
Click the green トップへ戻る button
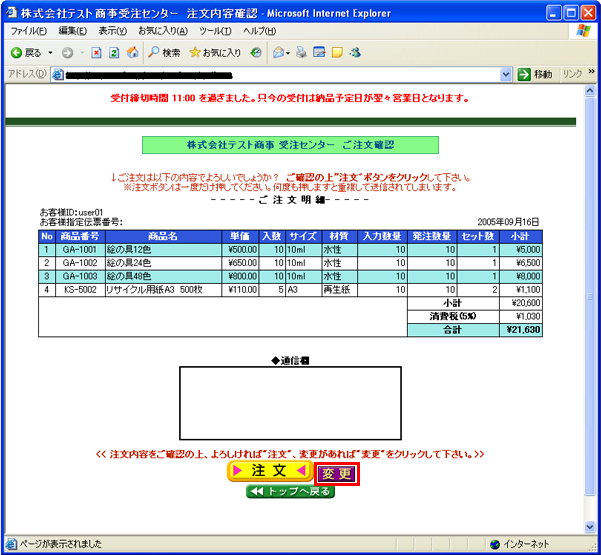point(291,492)
